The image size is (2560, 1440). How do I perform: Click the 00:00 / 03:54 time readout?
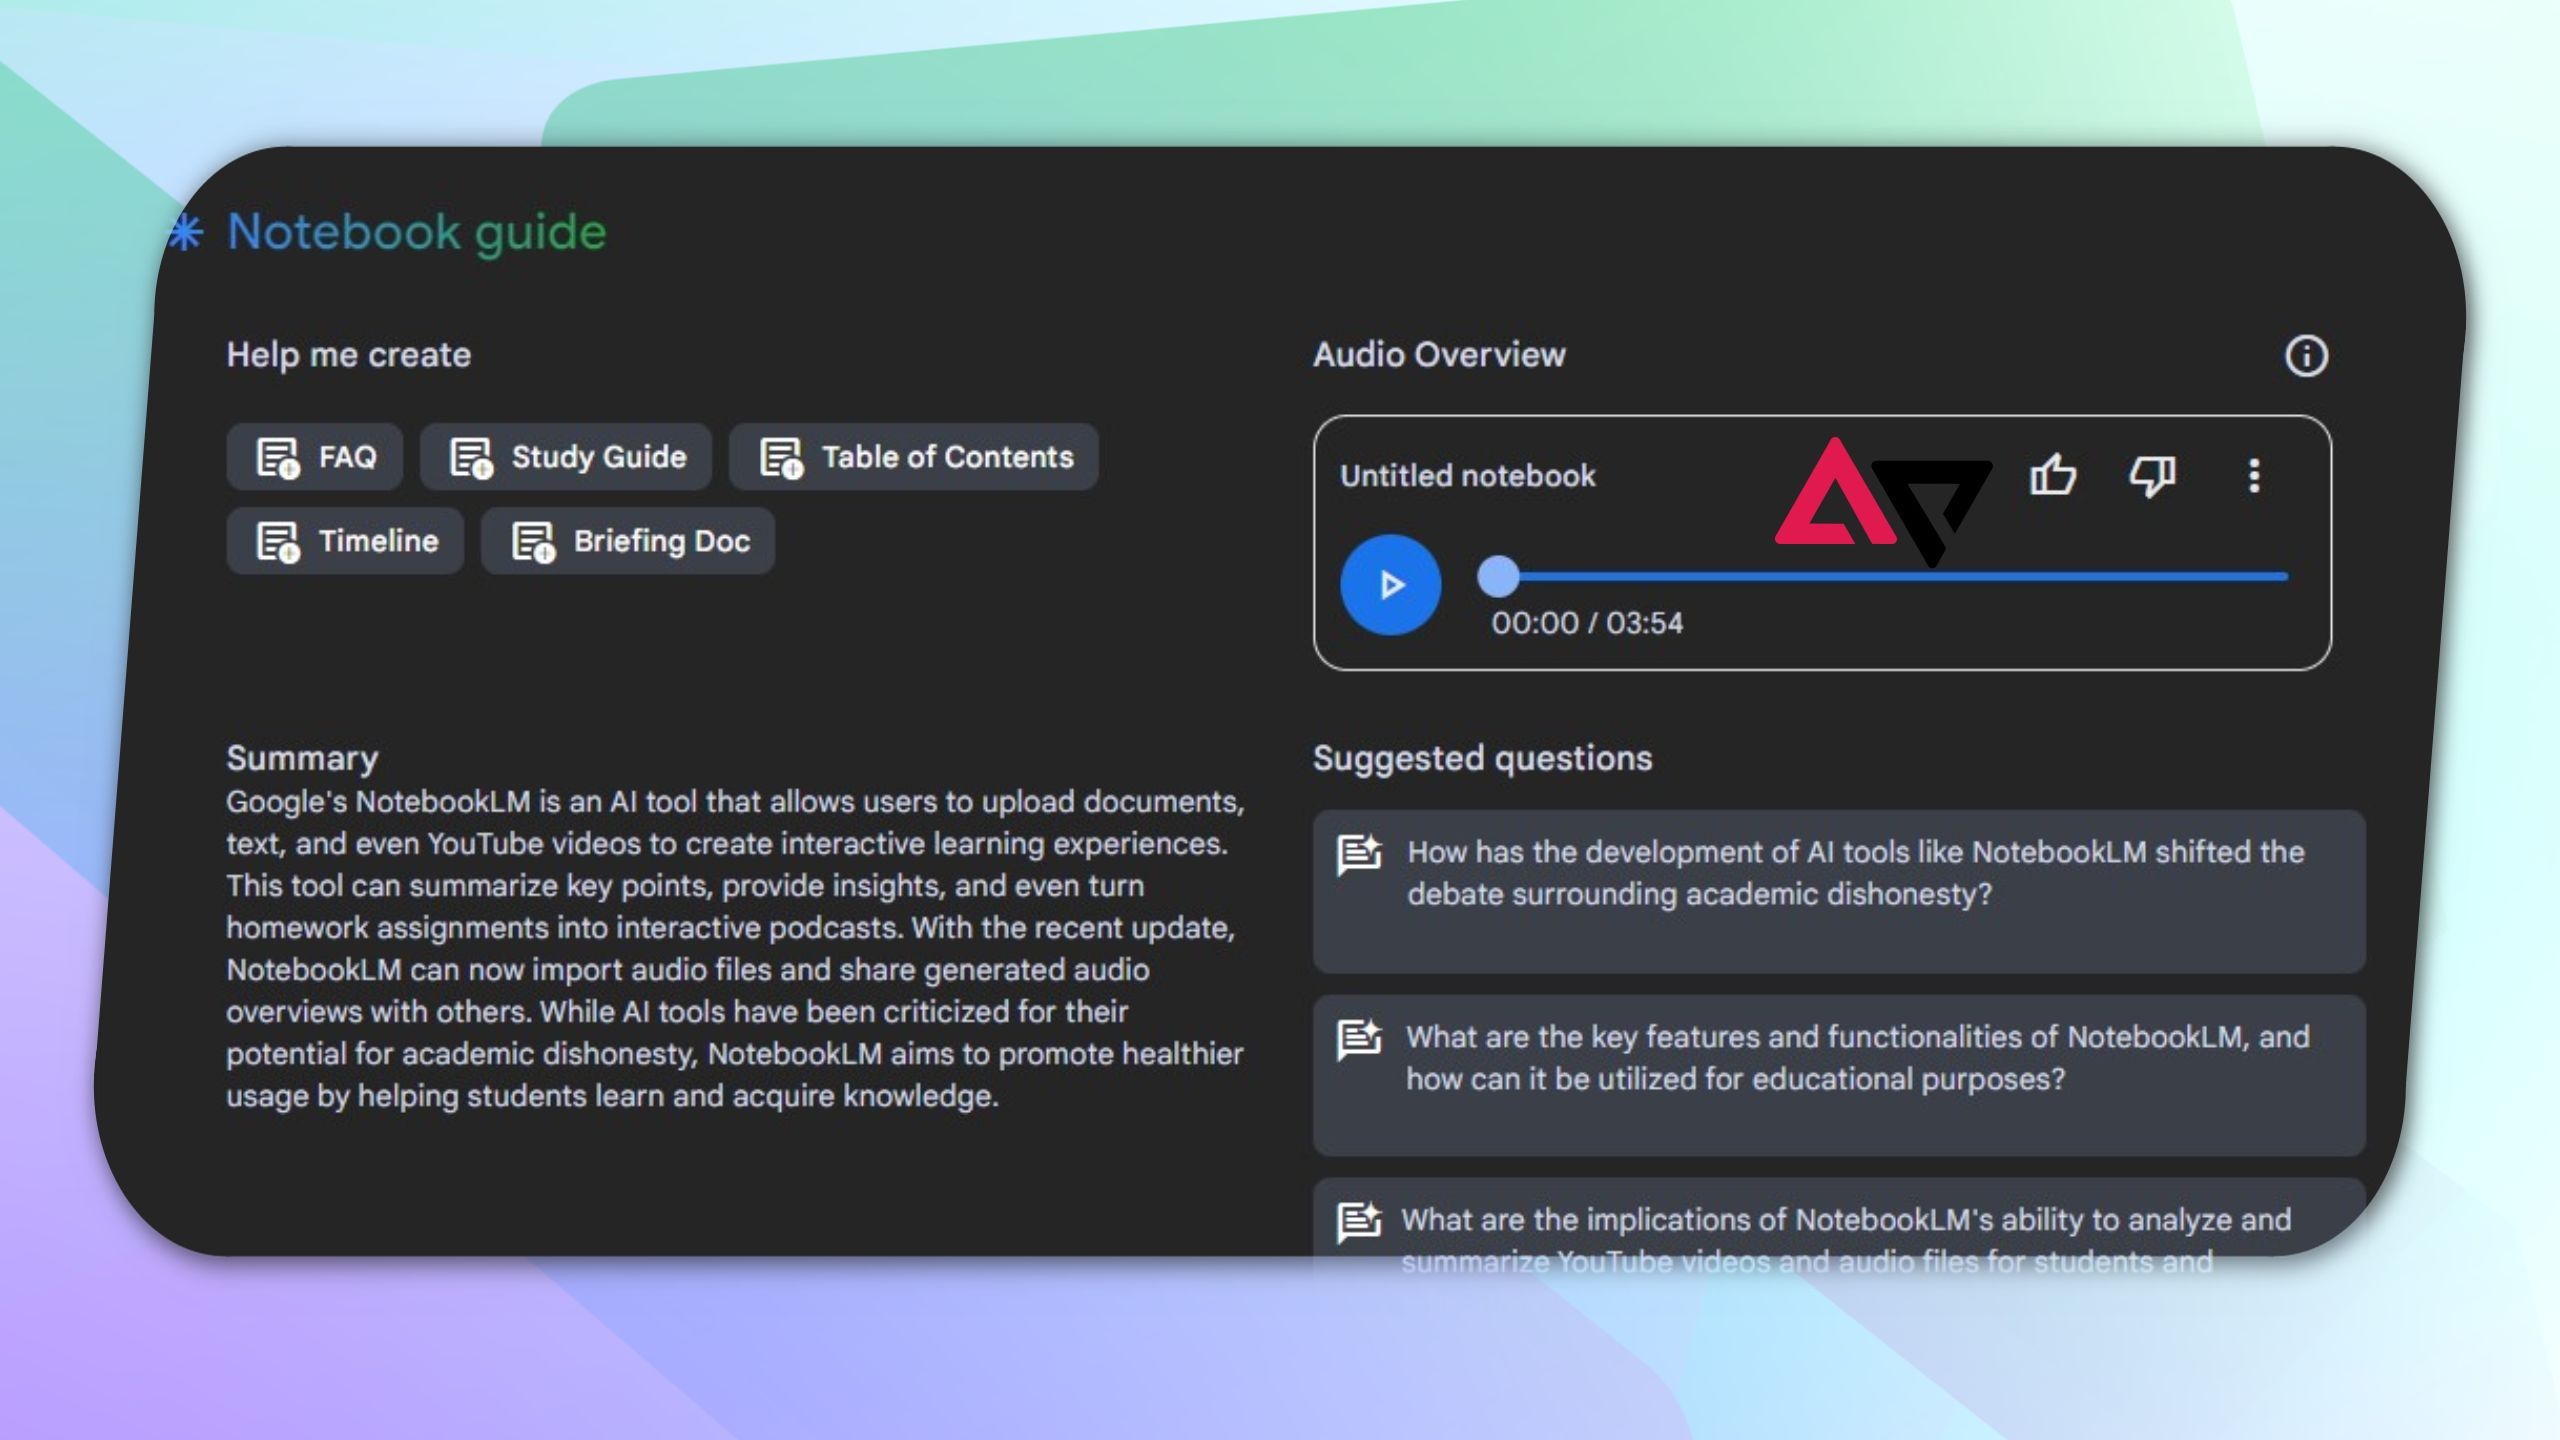tap(1587, 623)
